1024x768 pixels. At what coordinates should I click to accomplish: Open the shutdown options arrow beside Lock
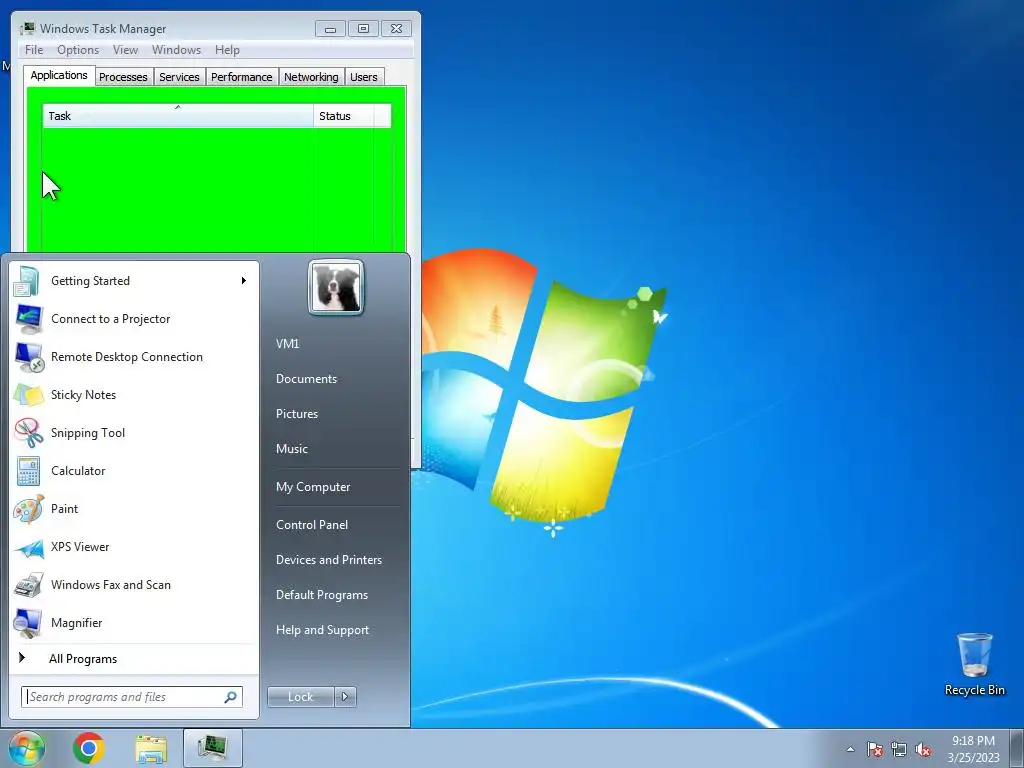pos(345,697)
